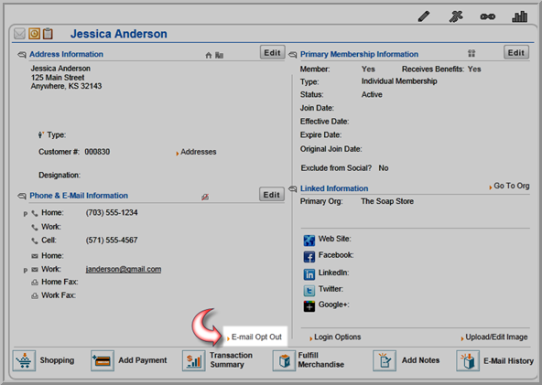Open the E-Mail History icon
Image resolution: width=542 pixels, height=385 pixels.
tap(468, 360)
